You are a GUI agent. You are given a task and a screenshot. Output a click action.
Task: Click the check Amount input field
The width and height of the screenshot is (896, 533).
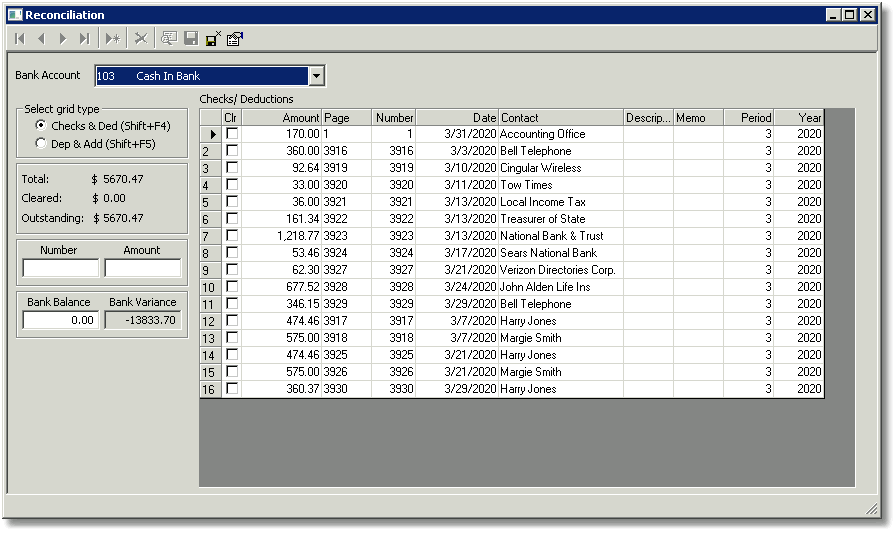click(x=143, y=268)
